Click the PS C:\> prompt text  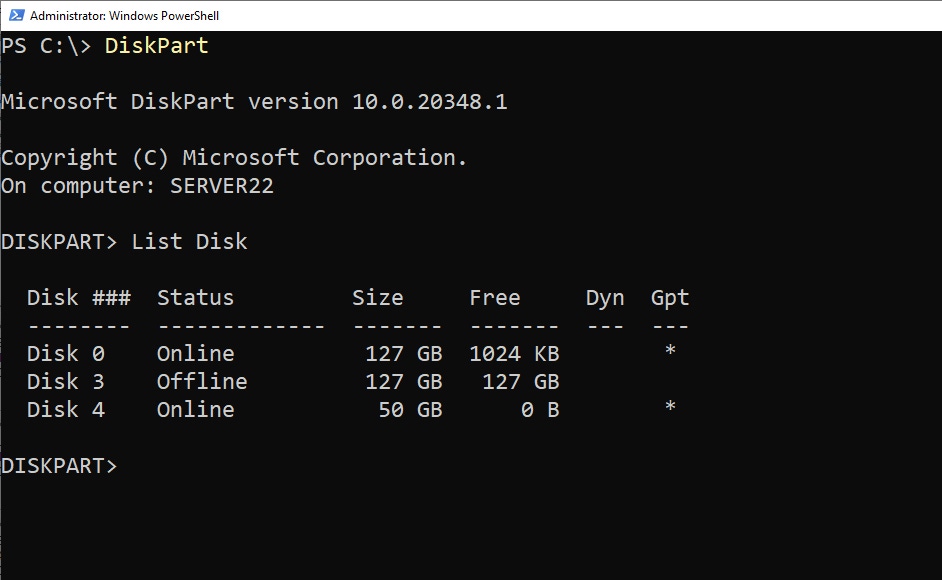(x=46, y=46)
